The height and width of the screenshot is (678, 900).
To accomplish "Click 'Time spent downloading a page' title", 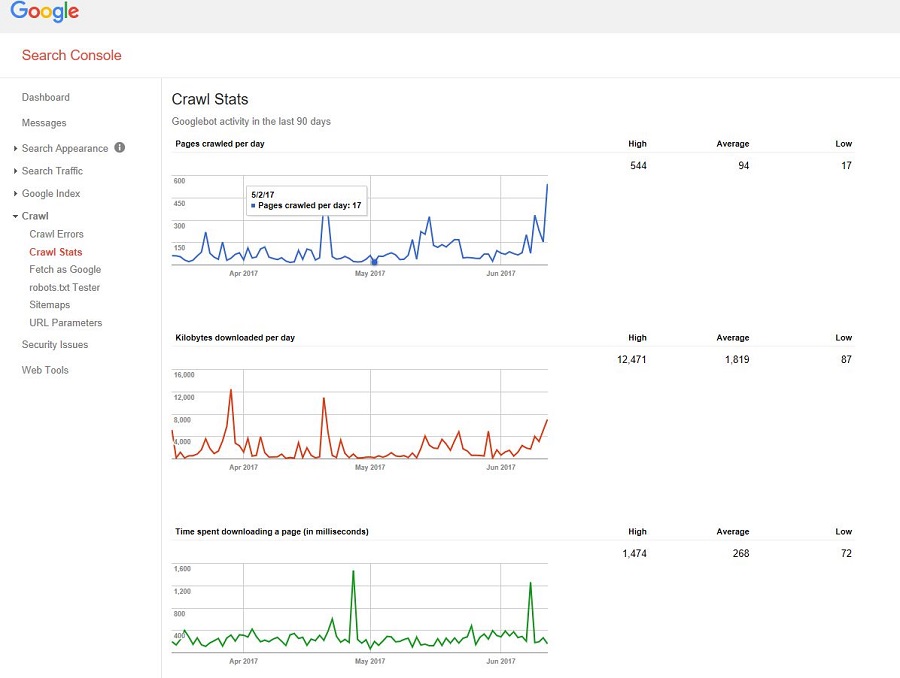I will [x=271, y=532].
